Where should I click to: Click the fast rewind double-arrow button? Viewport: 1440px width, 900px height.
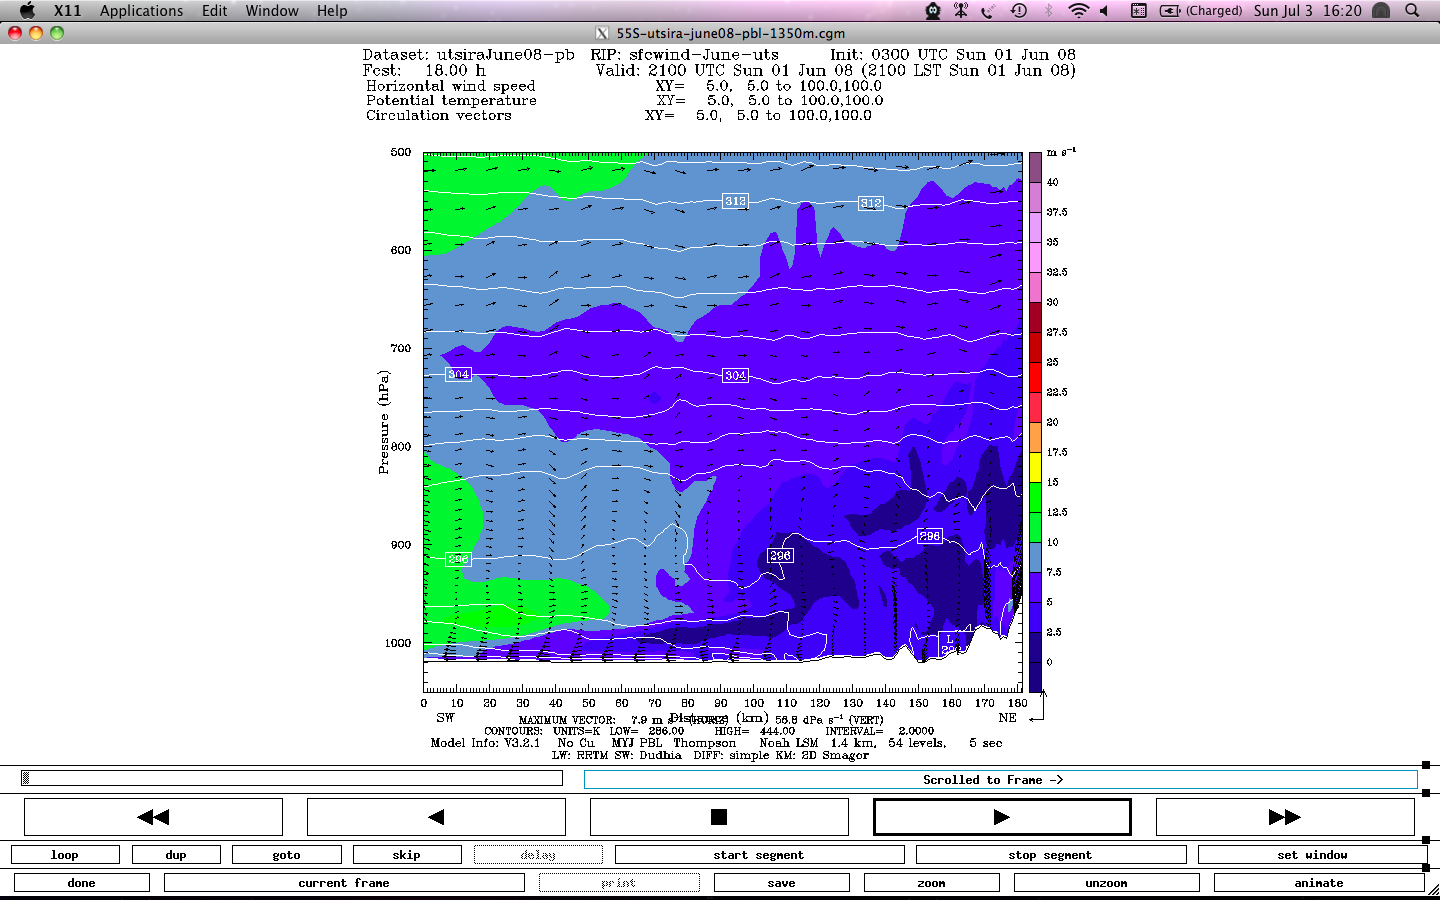point(153,817)
